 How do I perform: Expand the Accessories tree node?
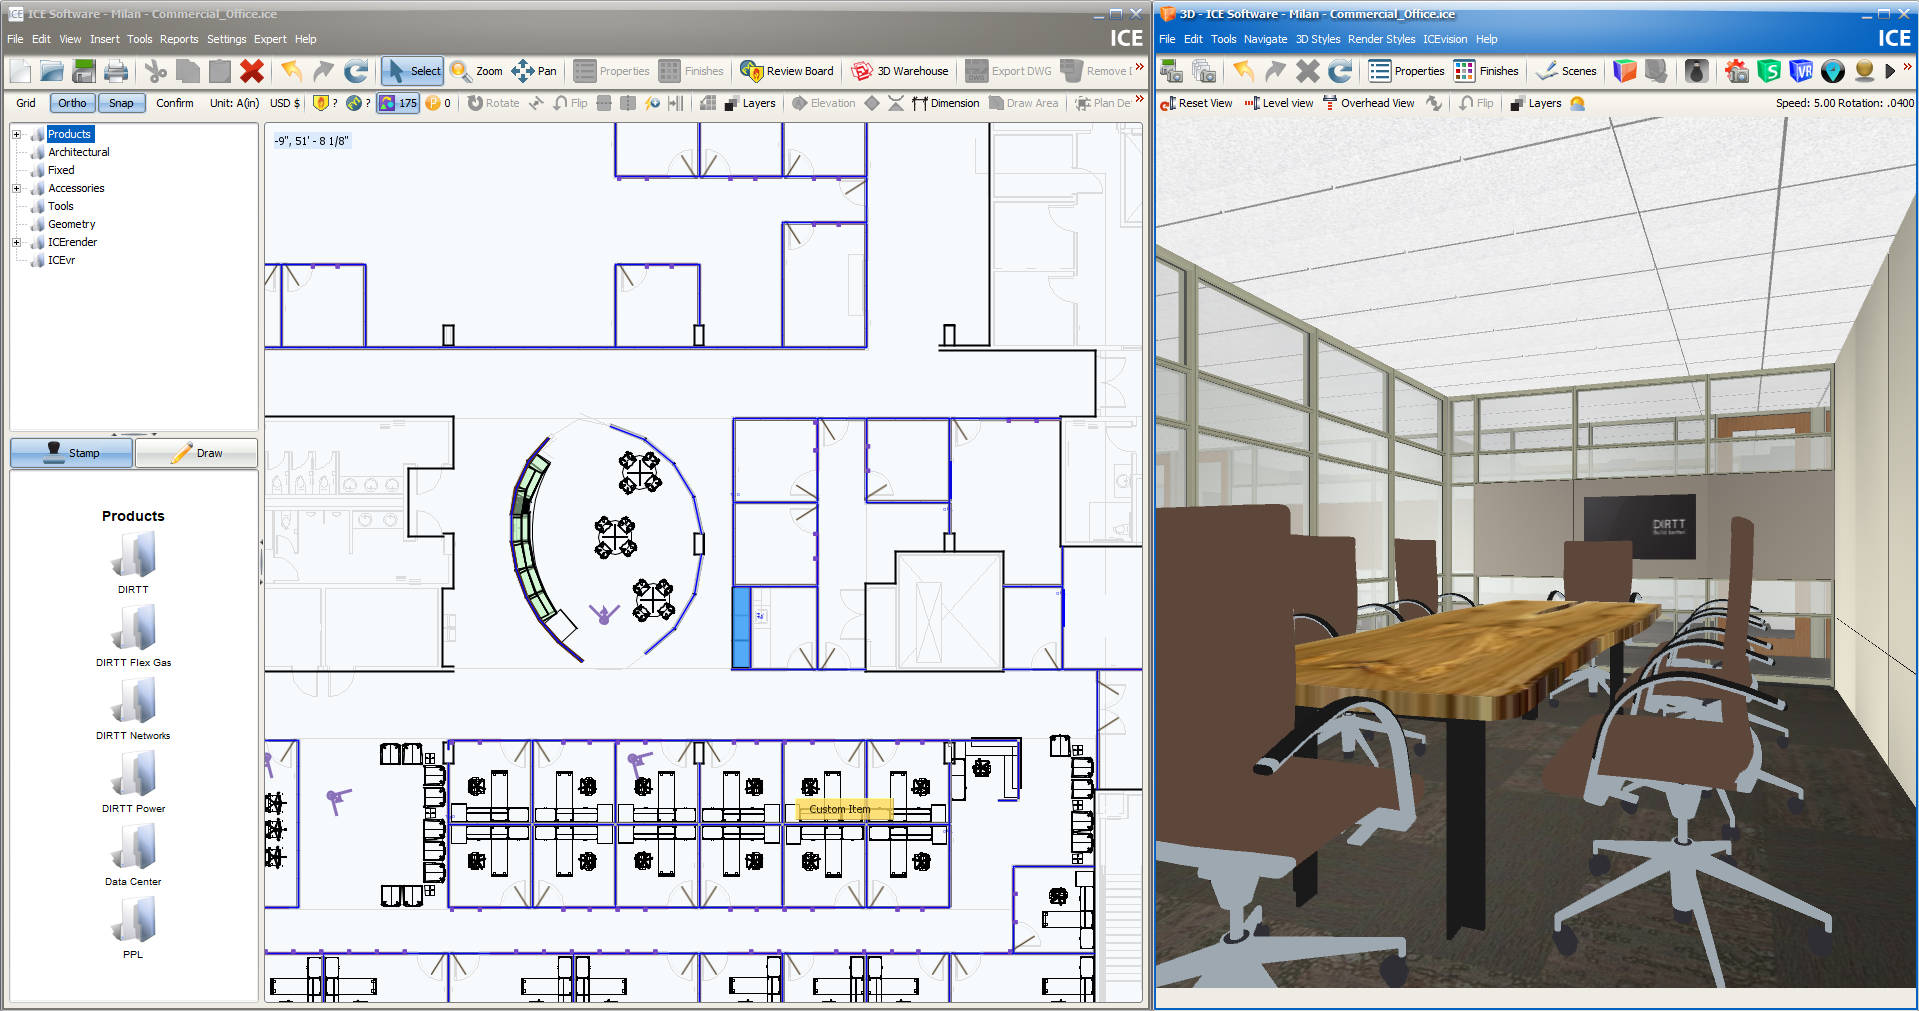[x=16, y=188]
